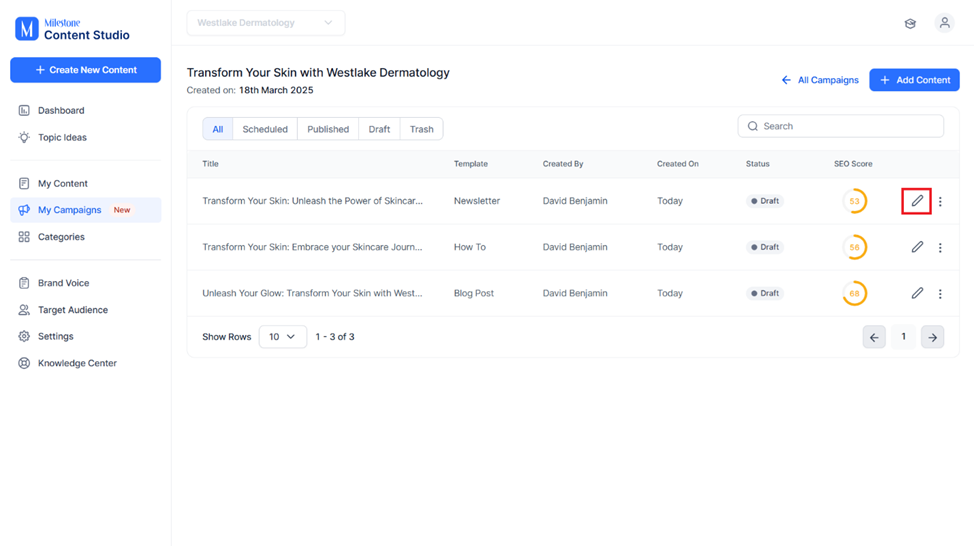Click the Blog Post template cell
Image resolution: width=974 pixels, height=546 pixels.
point(473,293)
